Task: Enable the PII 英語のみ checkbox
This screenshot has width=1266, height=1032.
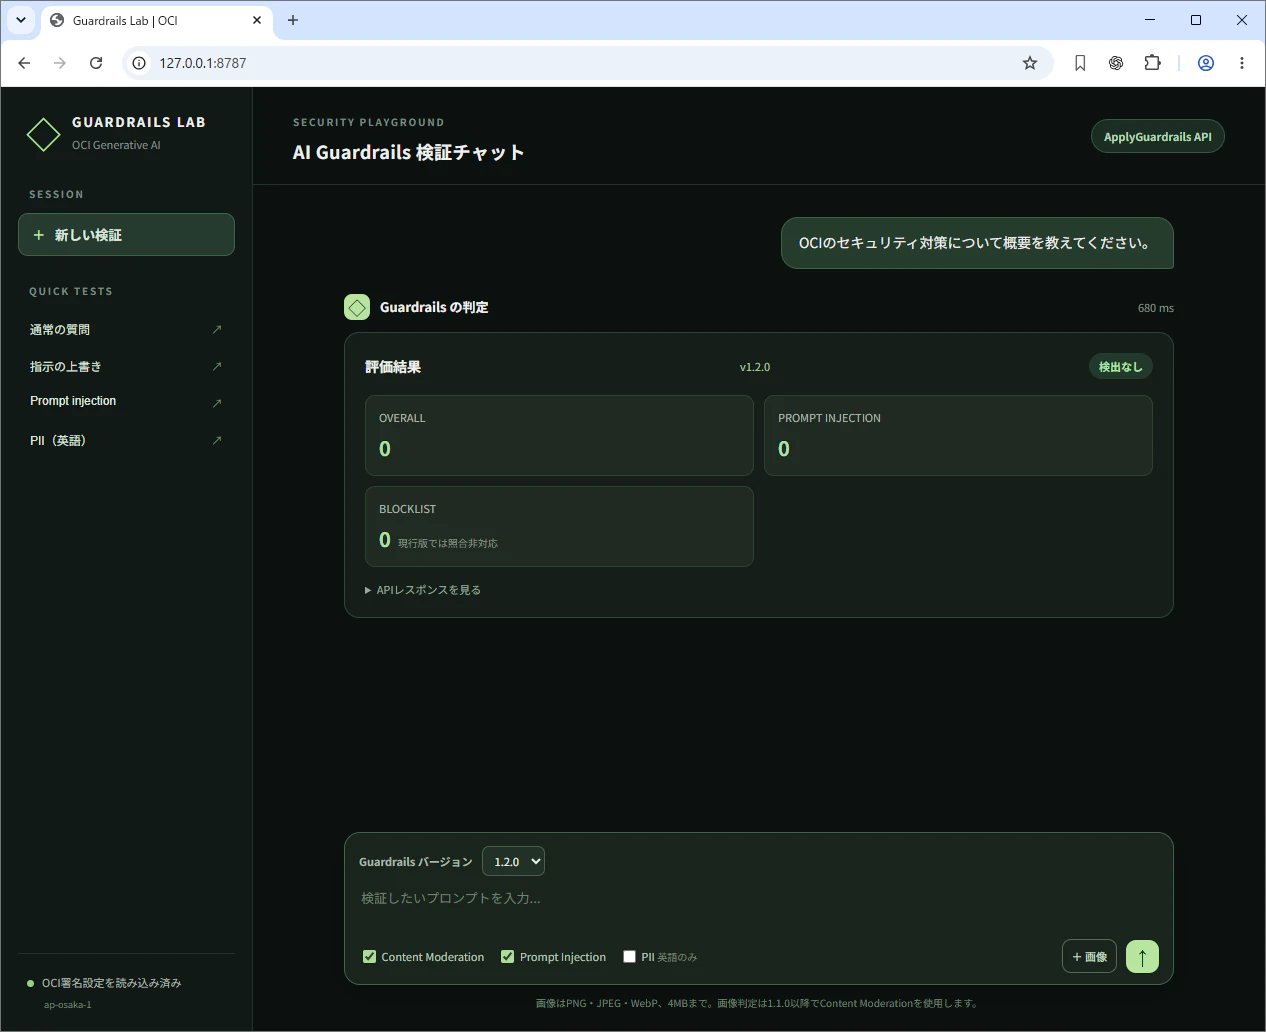Action: 629,957
